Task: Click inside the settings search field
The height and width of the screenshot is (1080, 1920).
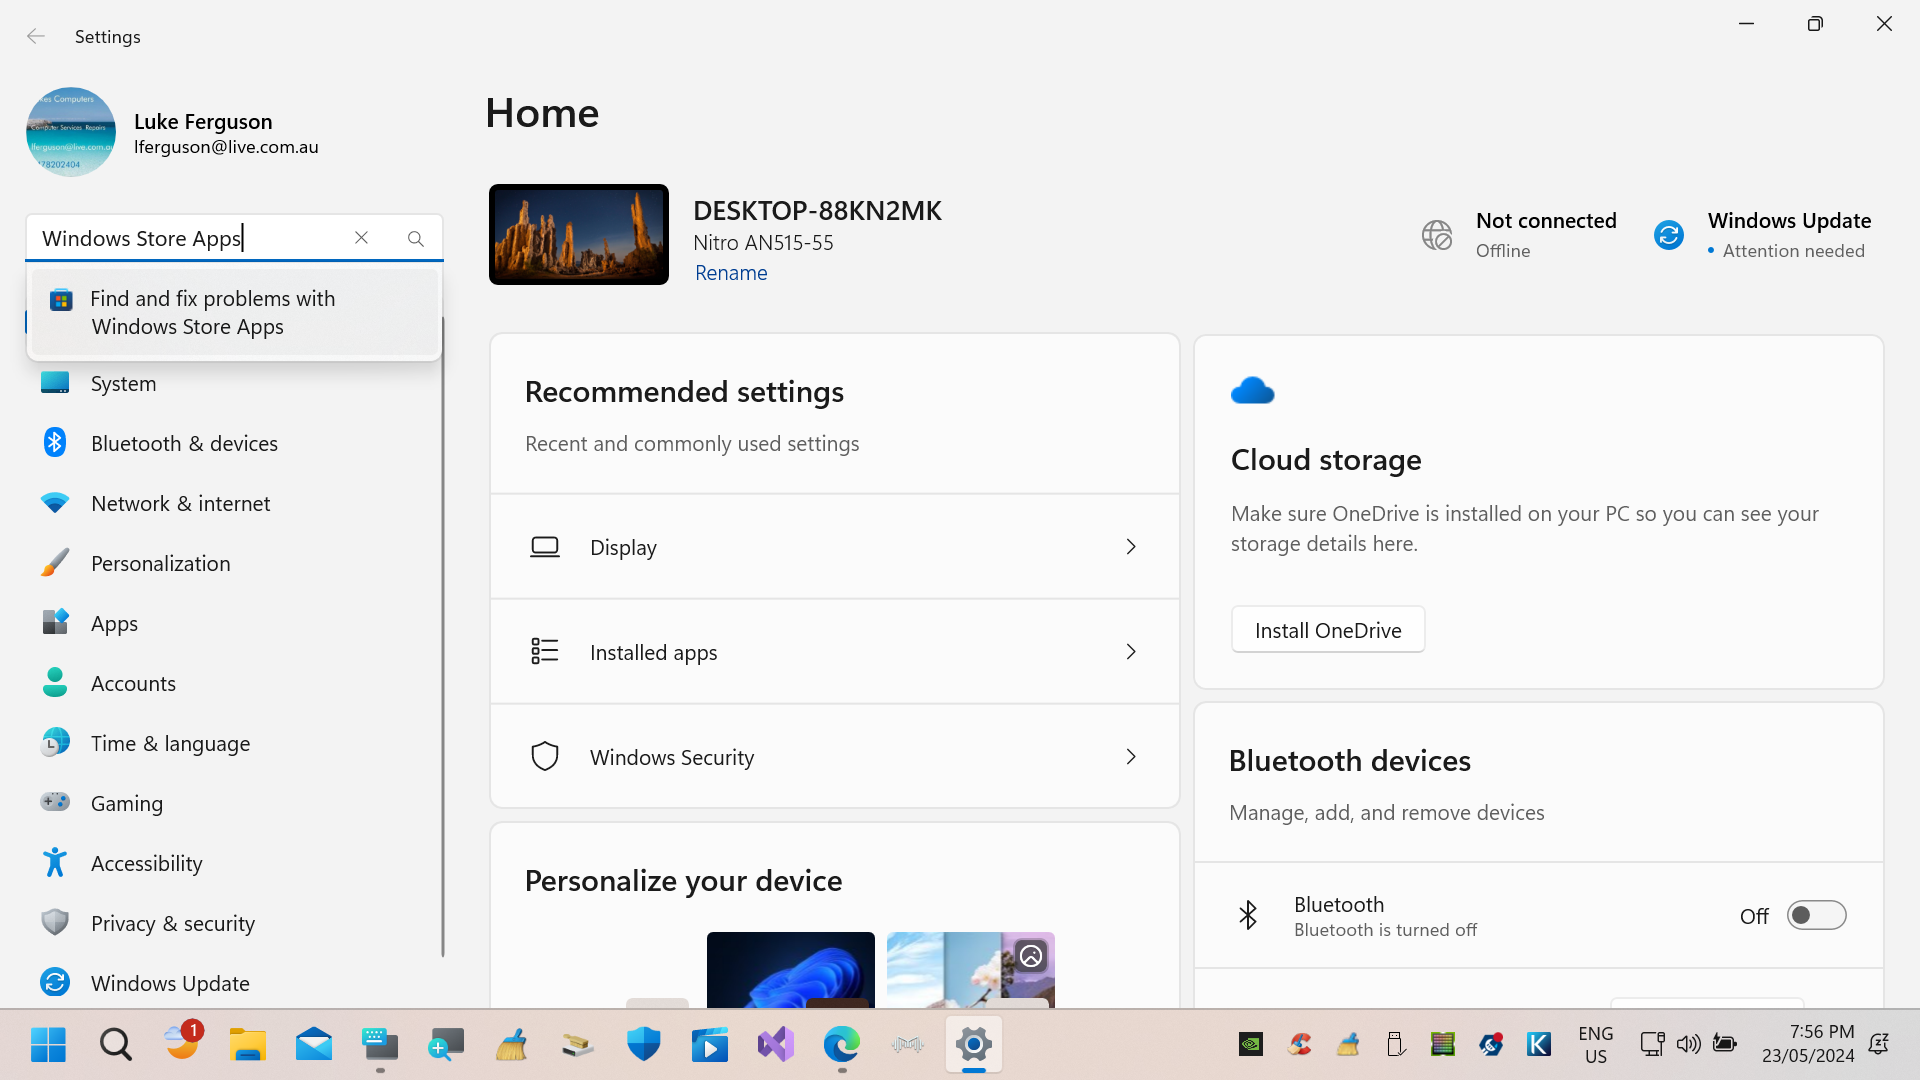Action: tap(190, 238)
